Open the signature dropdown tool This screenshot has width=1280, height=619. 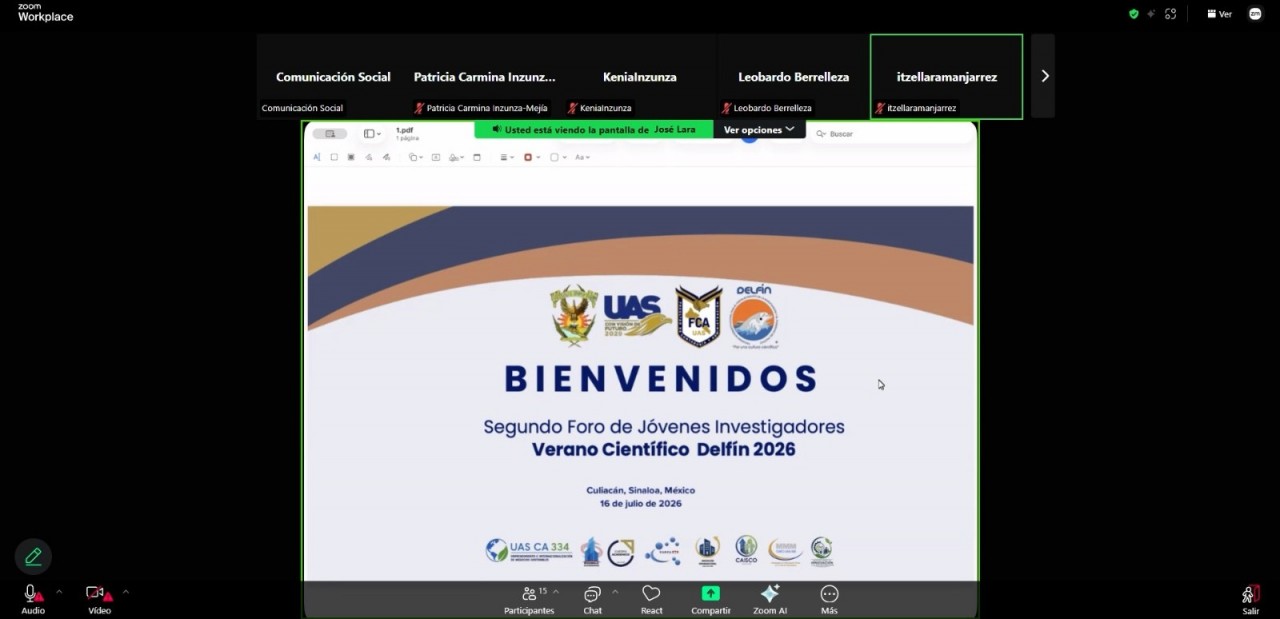pos(456,157)
